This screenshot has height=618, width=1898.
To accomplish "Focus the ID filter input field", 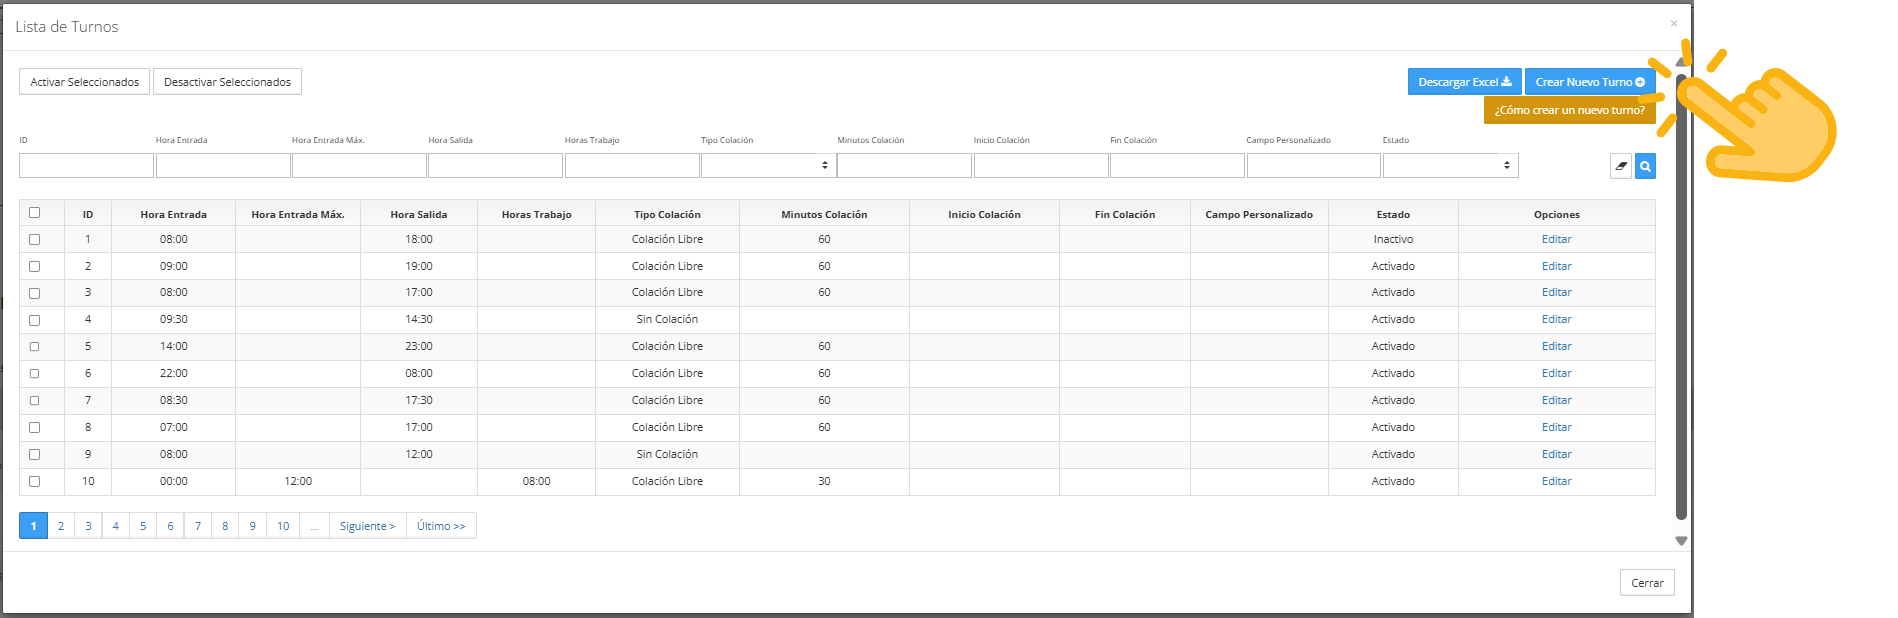I will tap(86, 166).
